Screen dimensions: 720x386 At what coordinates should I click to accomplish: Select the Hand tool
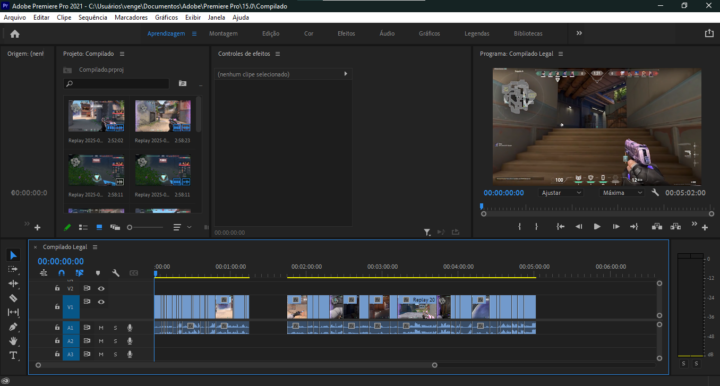pyautogui.click(x=13, y=341)
